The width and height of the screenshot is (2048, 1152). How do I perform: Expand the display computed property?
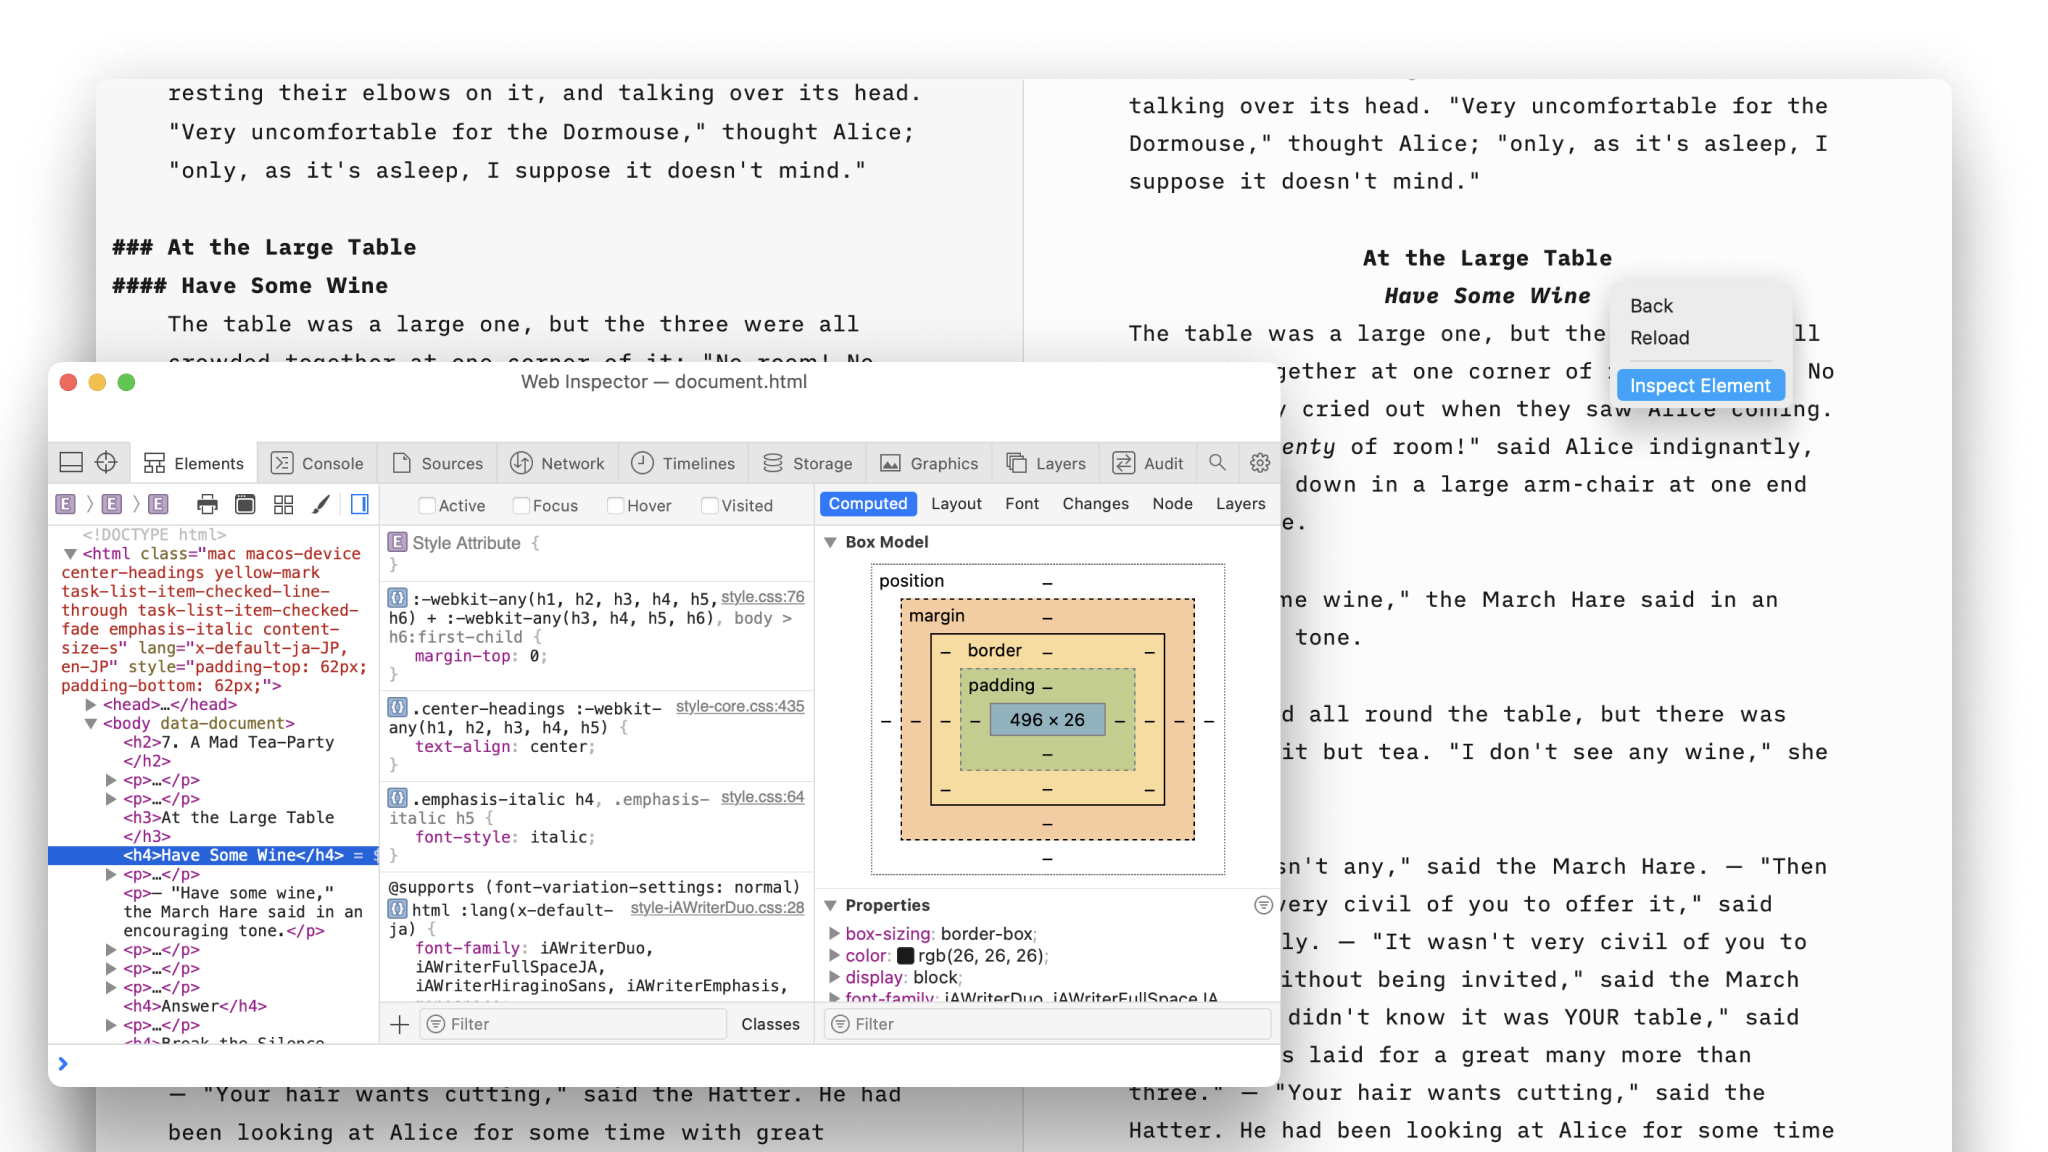[x=834, y=977]
